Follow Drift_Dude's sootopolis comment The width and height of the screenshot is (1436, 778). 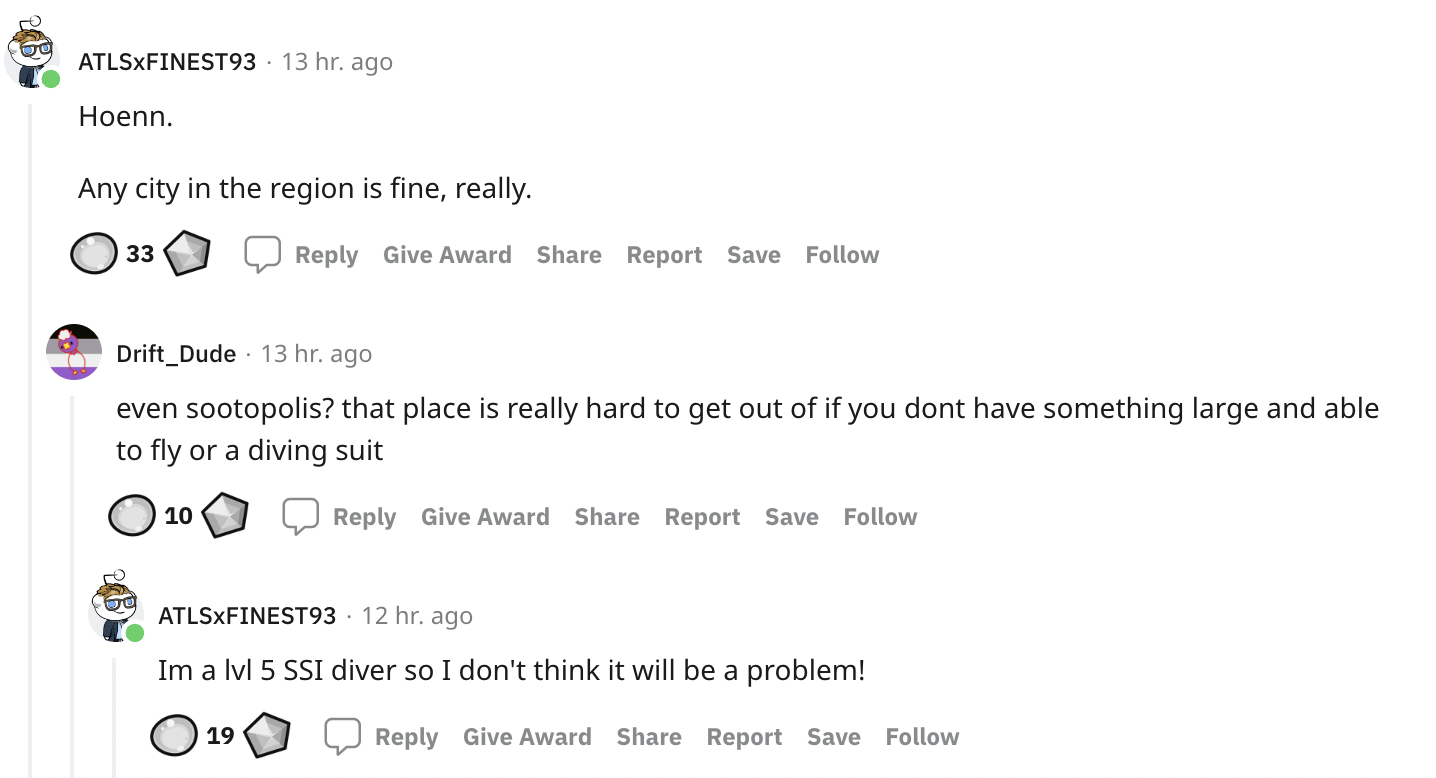tap(880, 517)
